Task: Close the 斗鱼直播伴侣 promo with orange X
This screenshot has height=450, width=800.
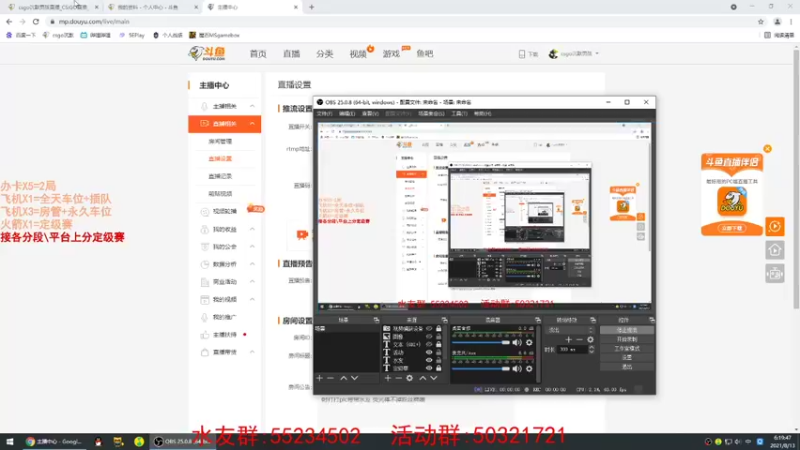Action: point(767,149)
